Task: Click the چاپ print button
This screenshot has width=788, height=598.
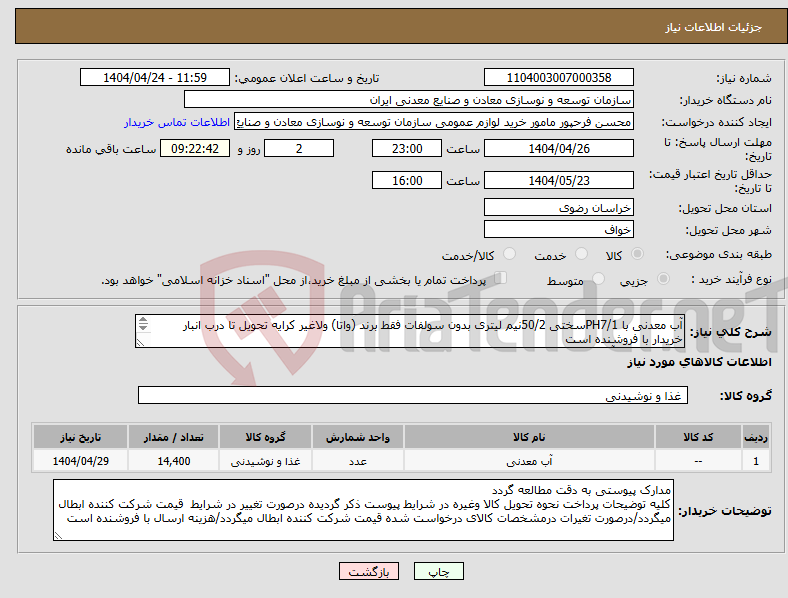Action: tap(439, 571)
